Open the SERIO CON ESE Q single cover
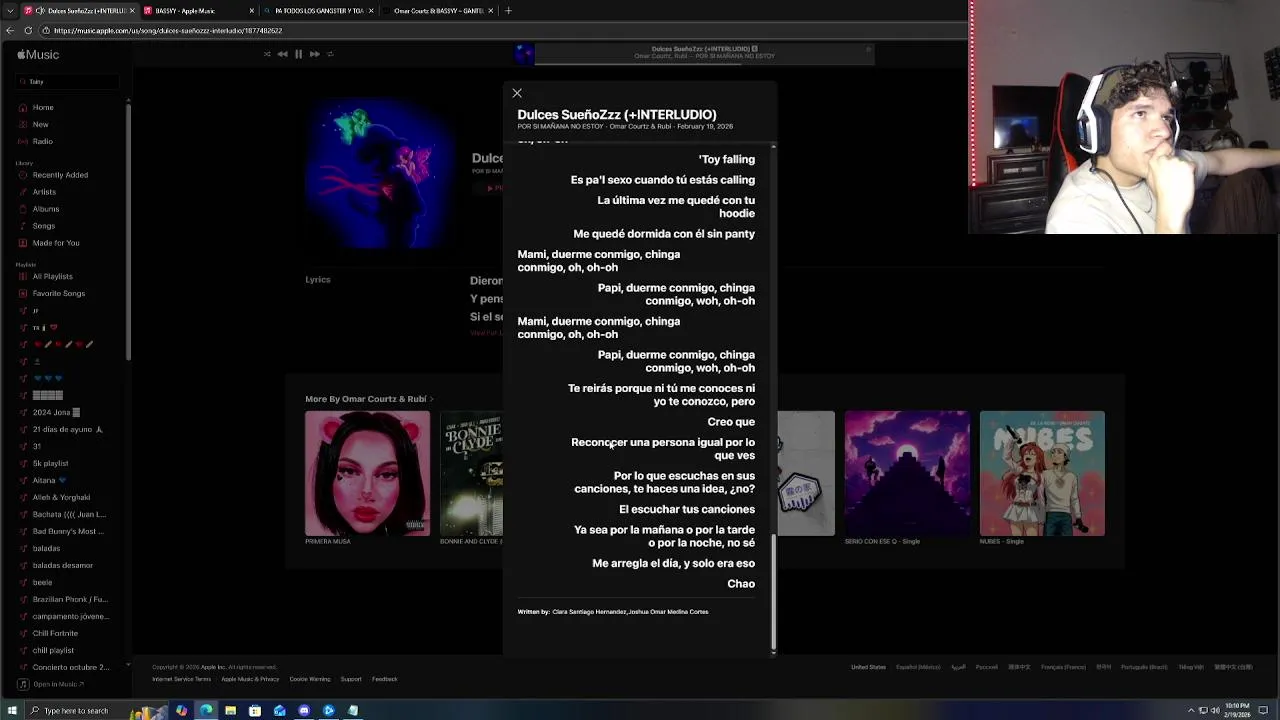The height and width of the screenshot is (720, 1280). [907, 473]
